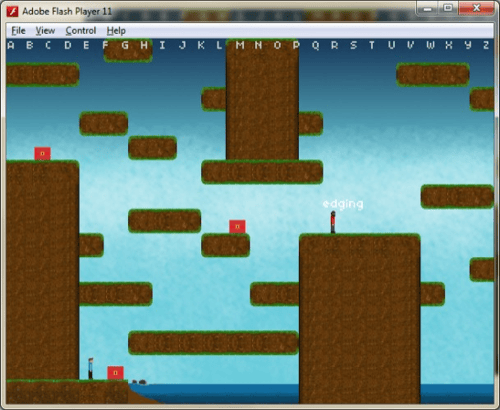Click the red crate on the middle platform

(x=237, y=227)
